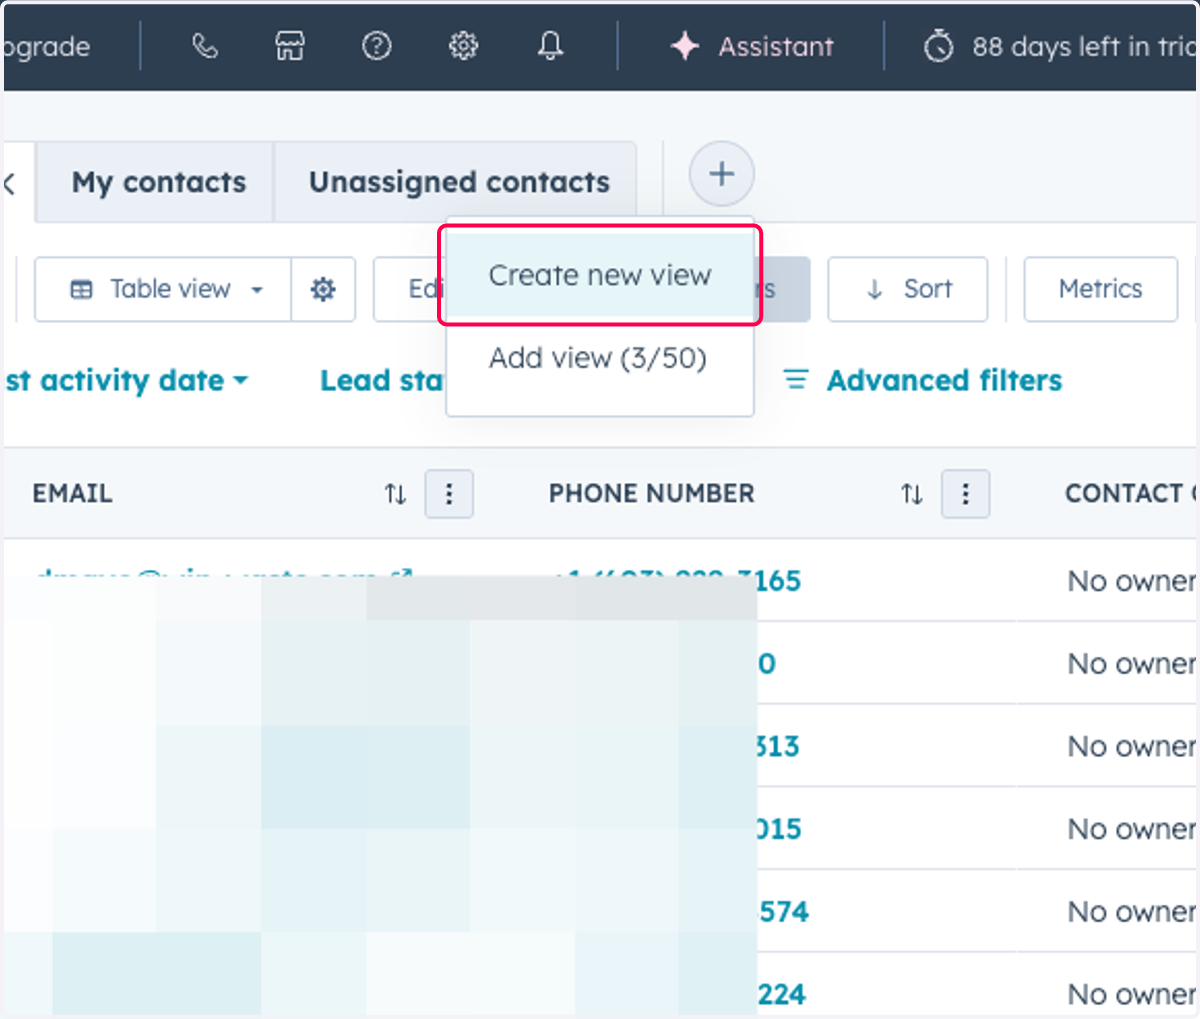Open the marketplace storefront icon

coord(290,46)
